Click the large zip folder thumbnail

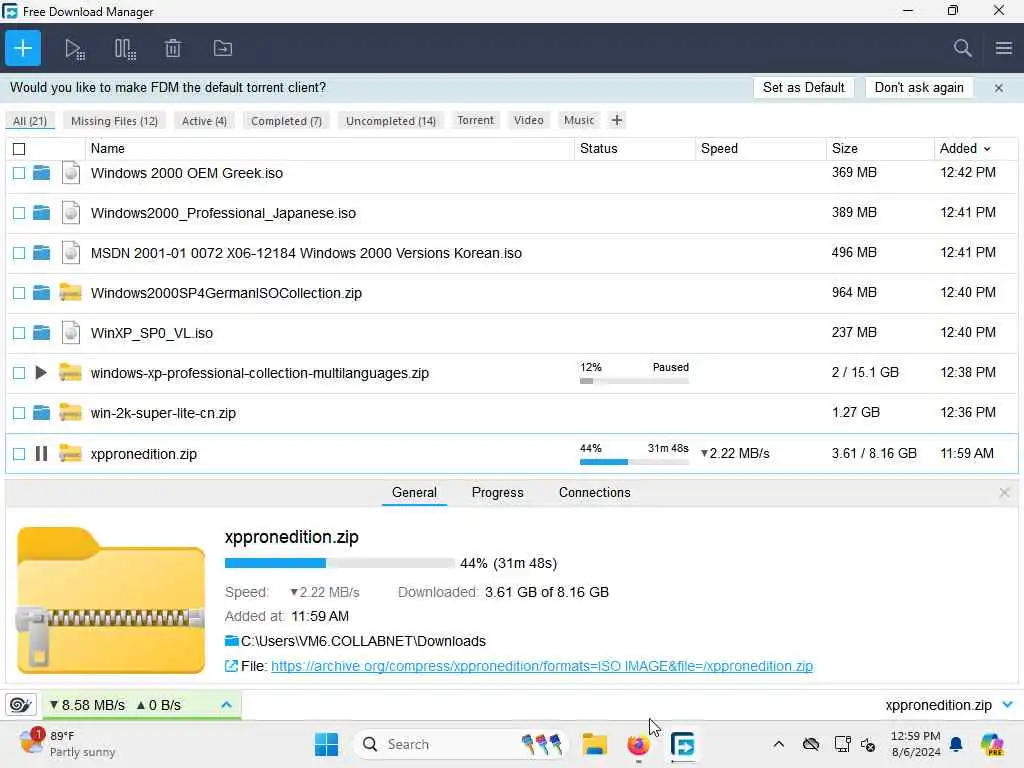tap(111, 600)
